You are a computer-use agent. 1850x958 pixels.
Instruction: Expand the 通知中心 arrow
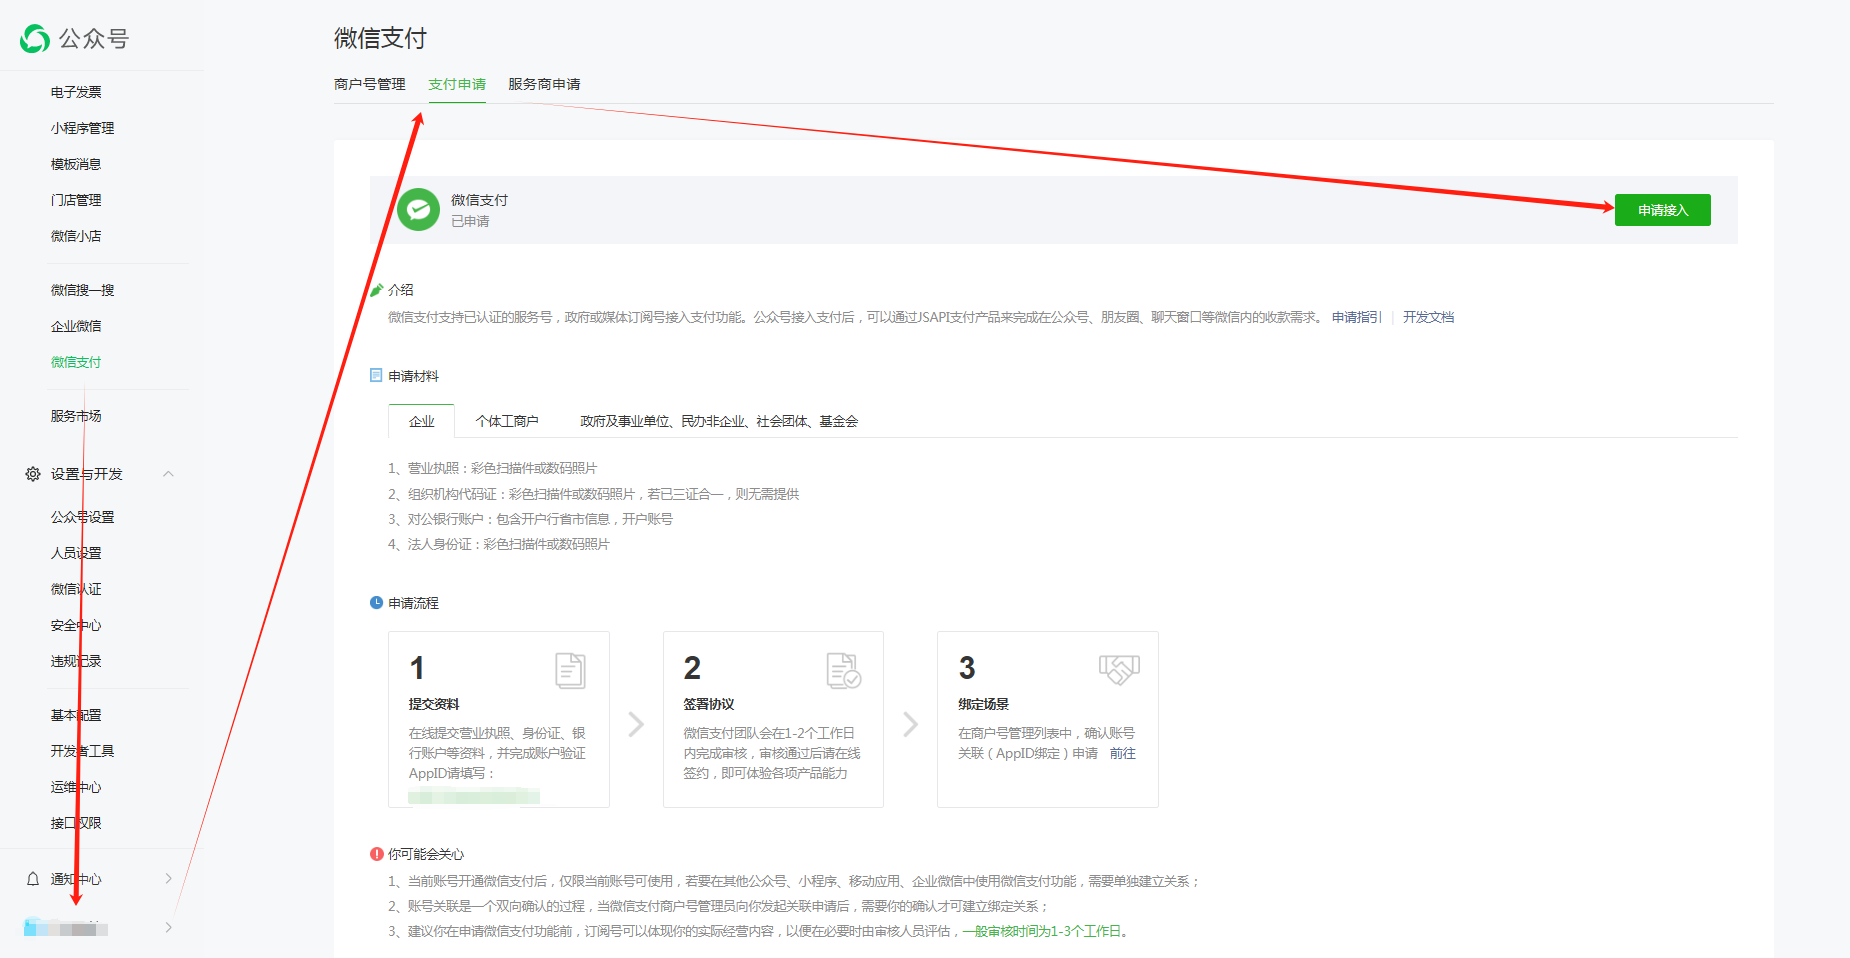[168, 879]
